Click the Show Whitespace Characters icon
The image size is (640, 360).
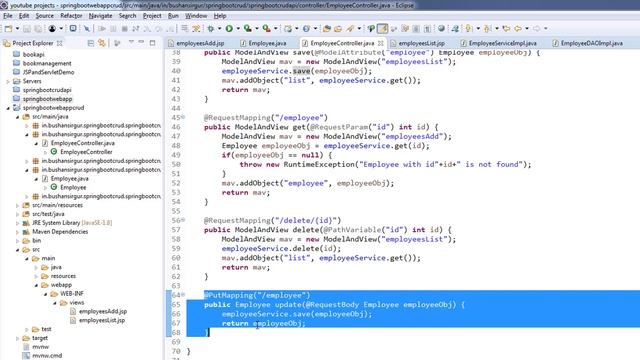[427, 29]
